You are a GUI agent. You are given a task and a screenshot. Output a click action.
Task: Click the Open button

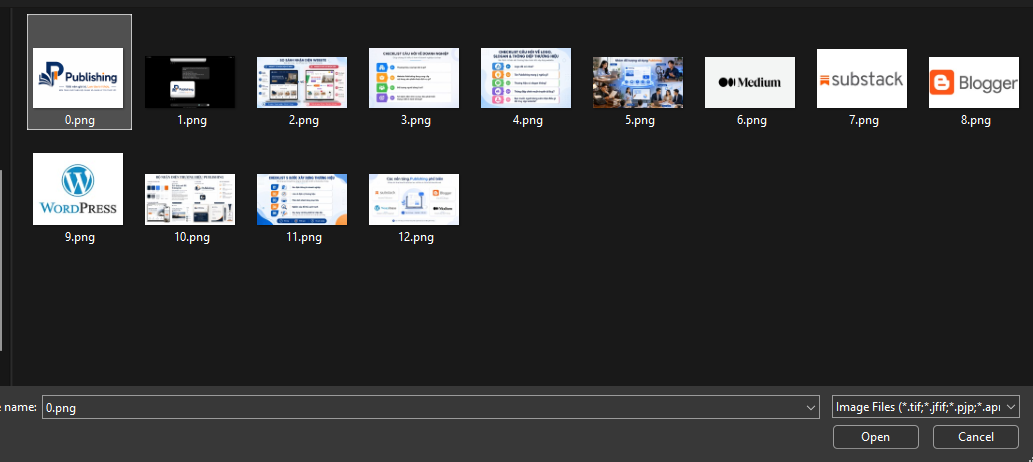876,437
